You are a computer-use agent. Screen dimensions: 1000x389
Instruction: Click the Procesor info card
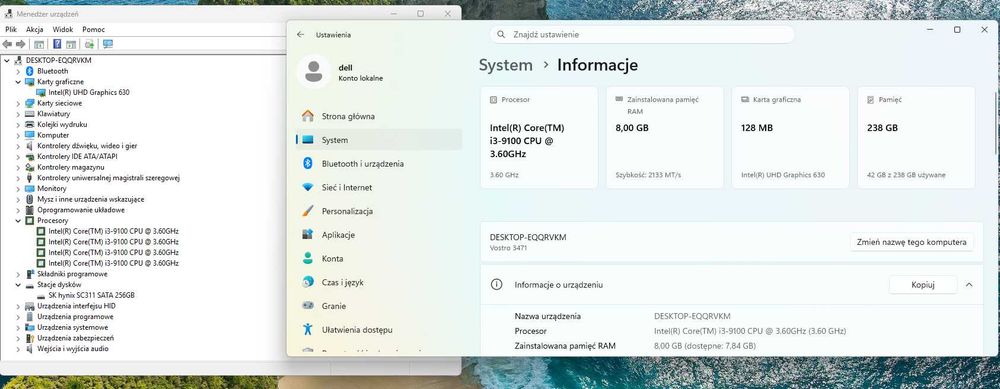tap(538, 138)
